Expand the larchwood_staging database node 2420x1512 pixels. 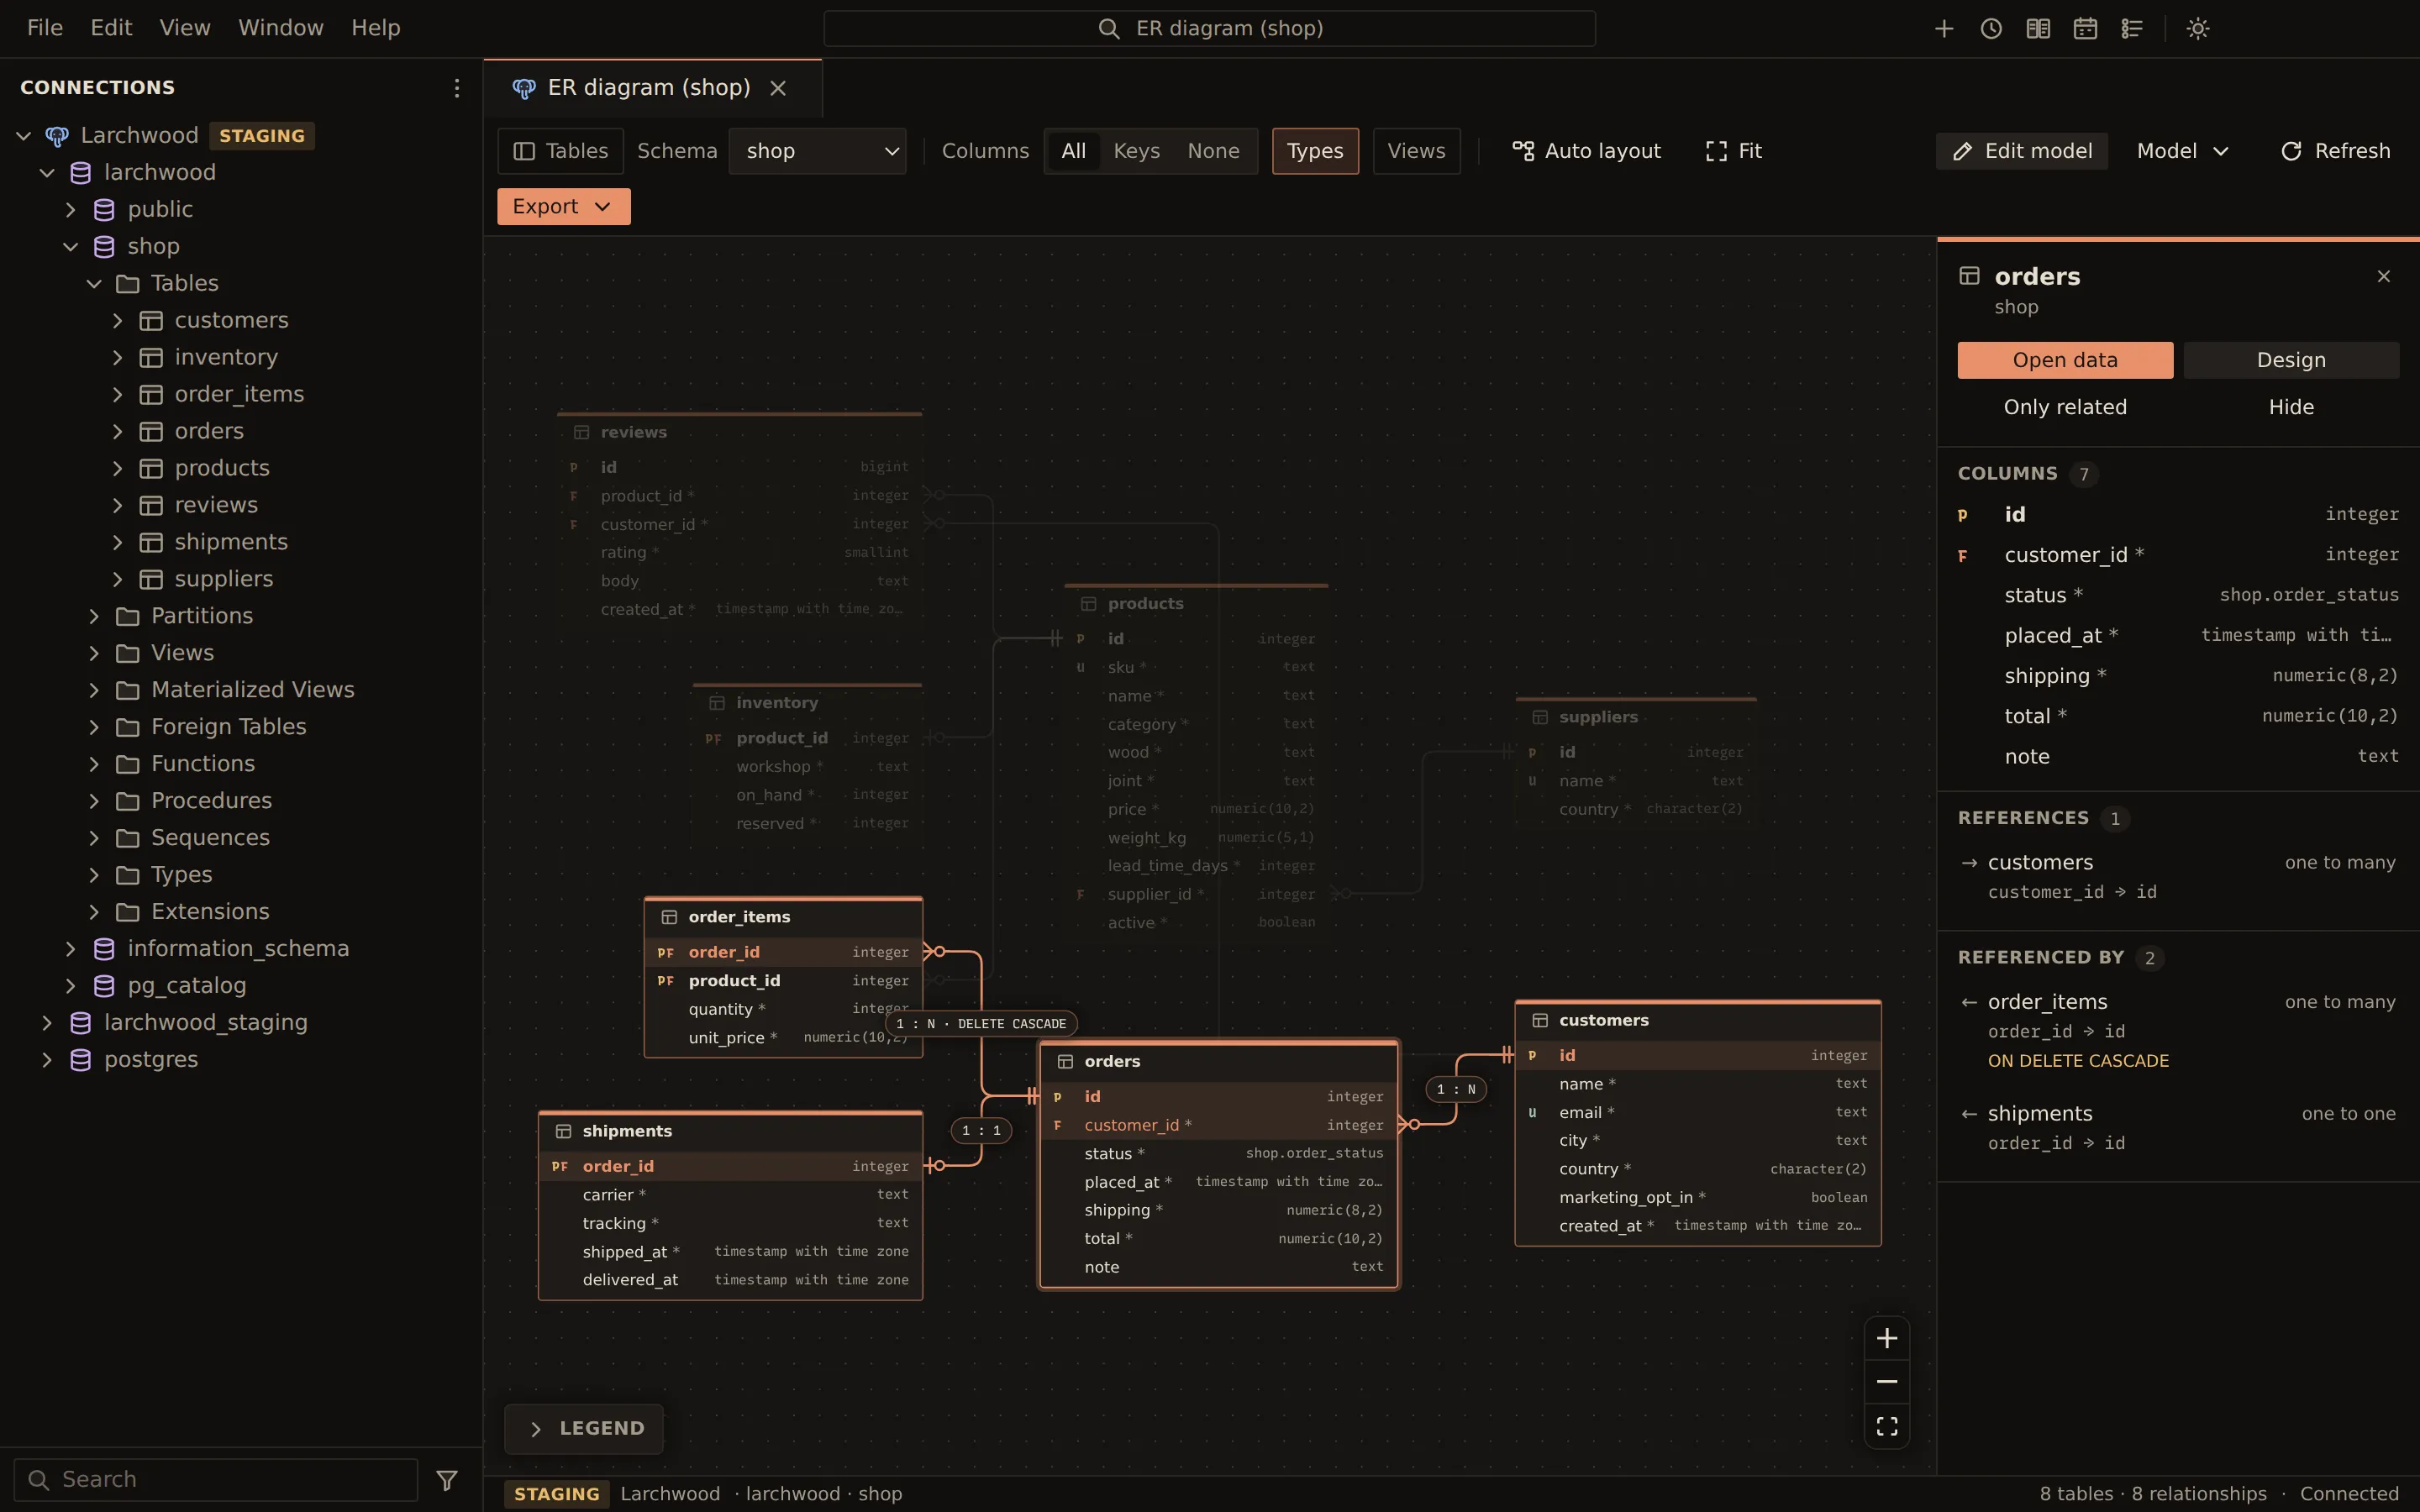47,1022
